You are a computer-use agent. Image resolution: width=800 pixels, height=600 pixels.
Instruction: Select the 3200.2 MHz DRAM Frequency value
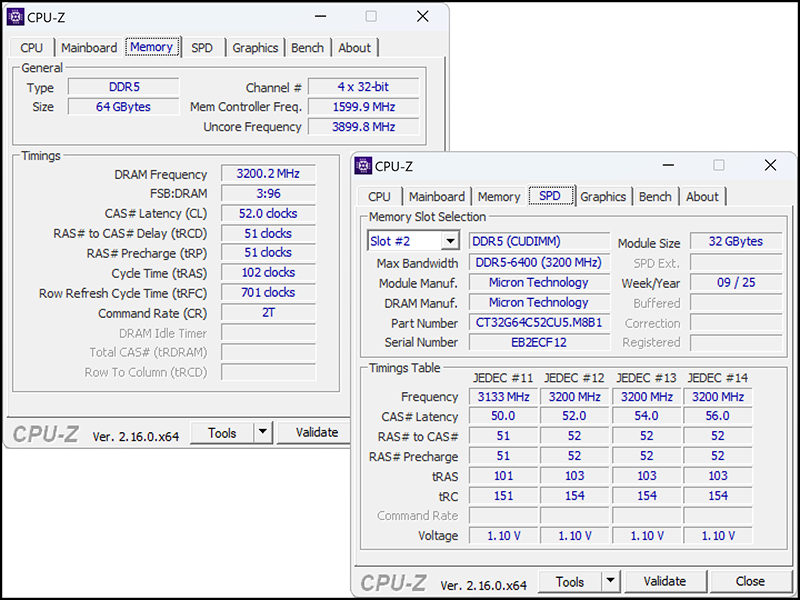pyautogui.click(x=268, y=173)
